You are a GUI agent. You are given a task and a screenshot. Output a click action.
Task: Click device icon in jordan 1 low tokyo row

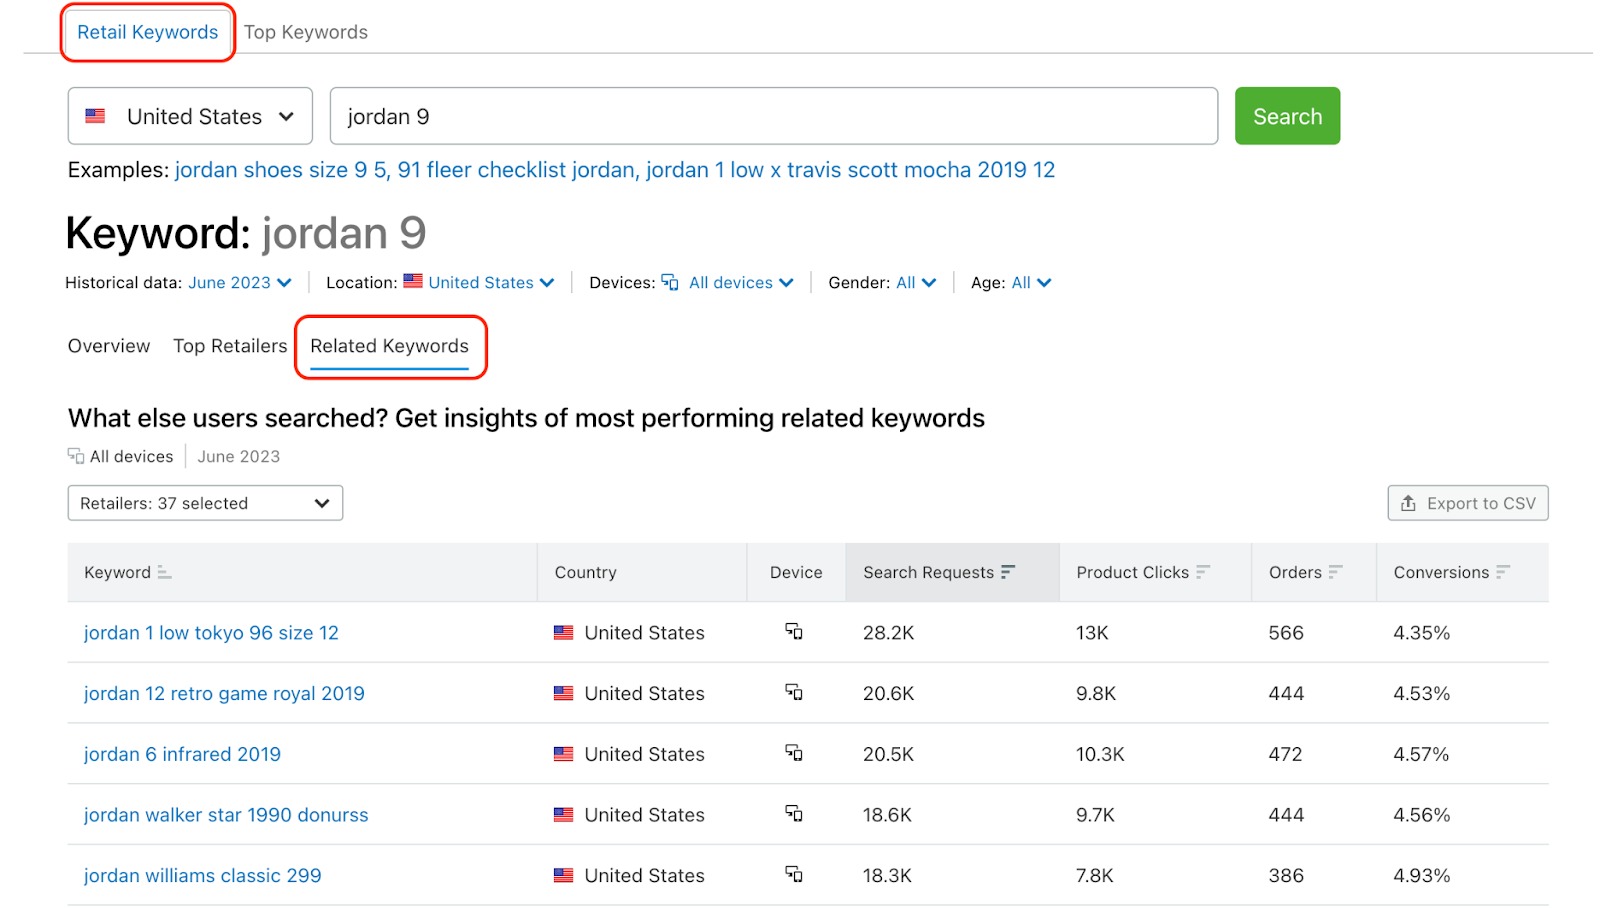794,631
